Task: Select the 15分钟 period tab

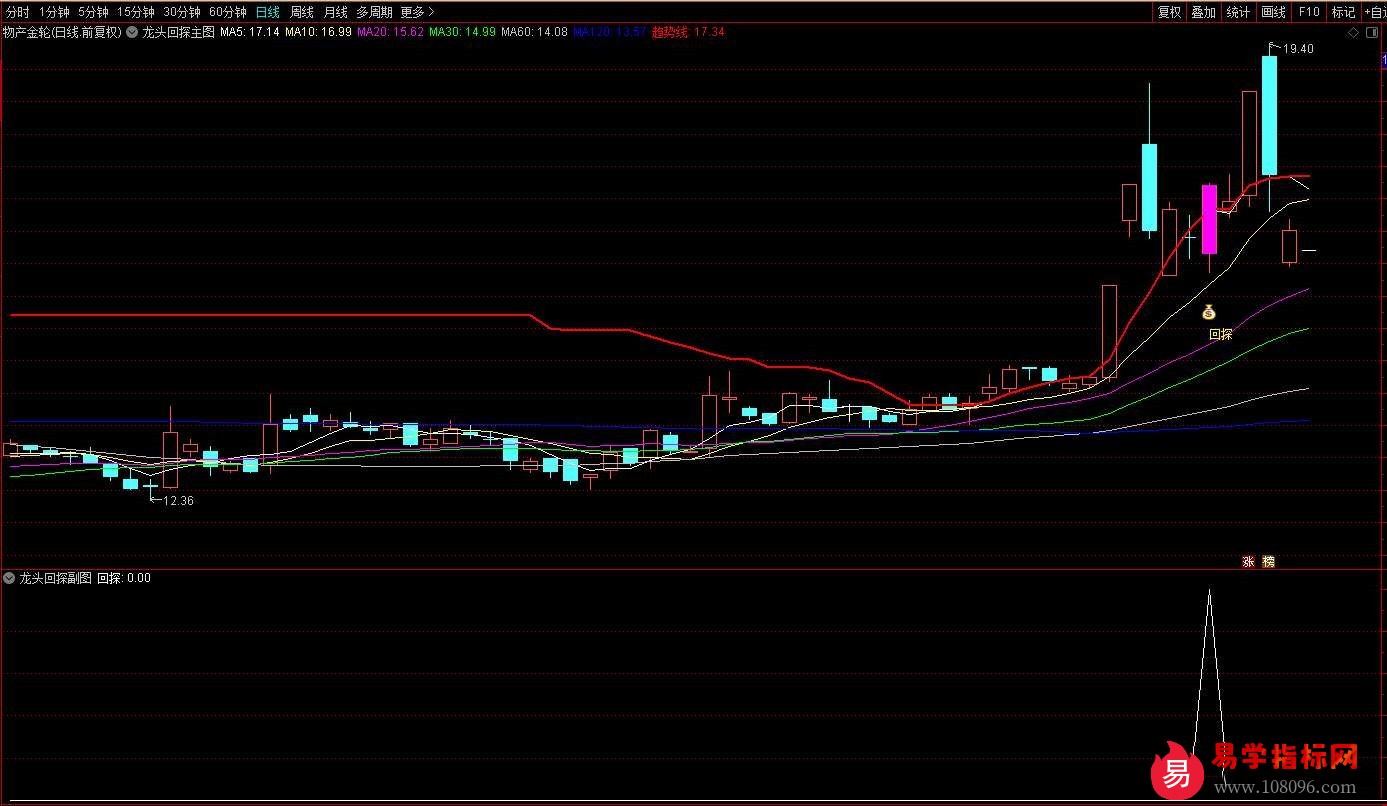Action: pyautogui.click(x=136, y=12)
